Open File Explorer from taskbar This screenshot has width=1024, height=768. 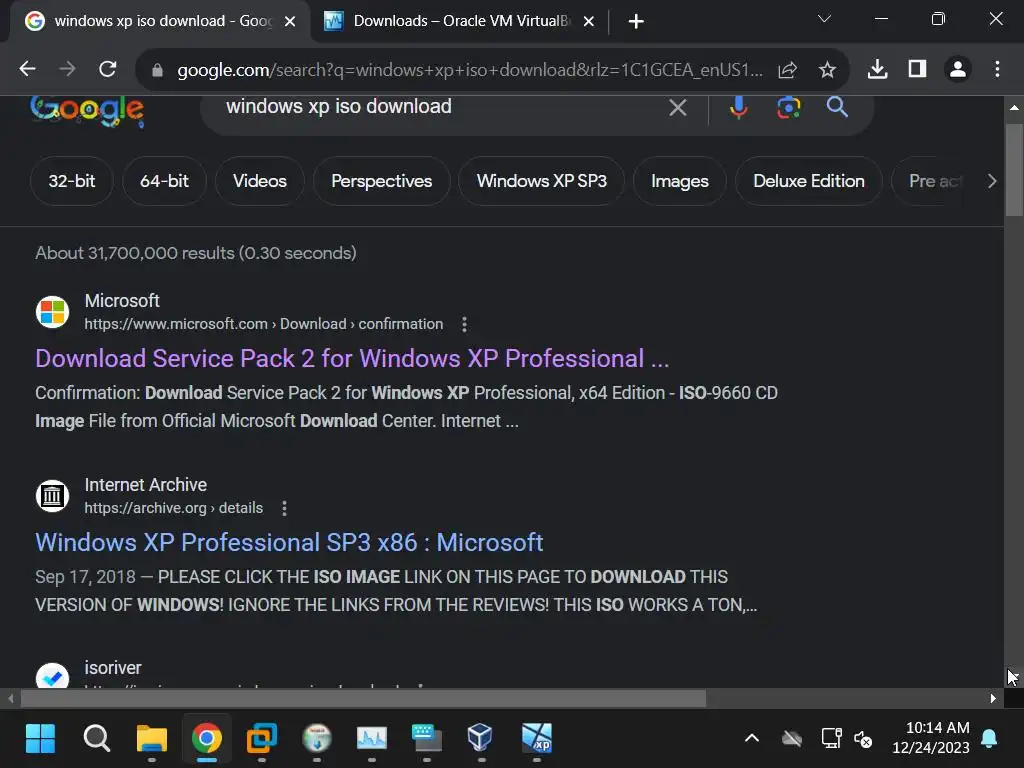click(152, 739)
